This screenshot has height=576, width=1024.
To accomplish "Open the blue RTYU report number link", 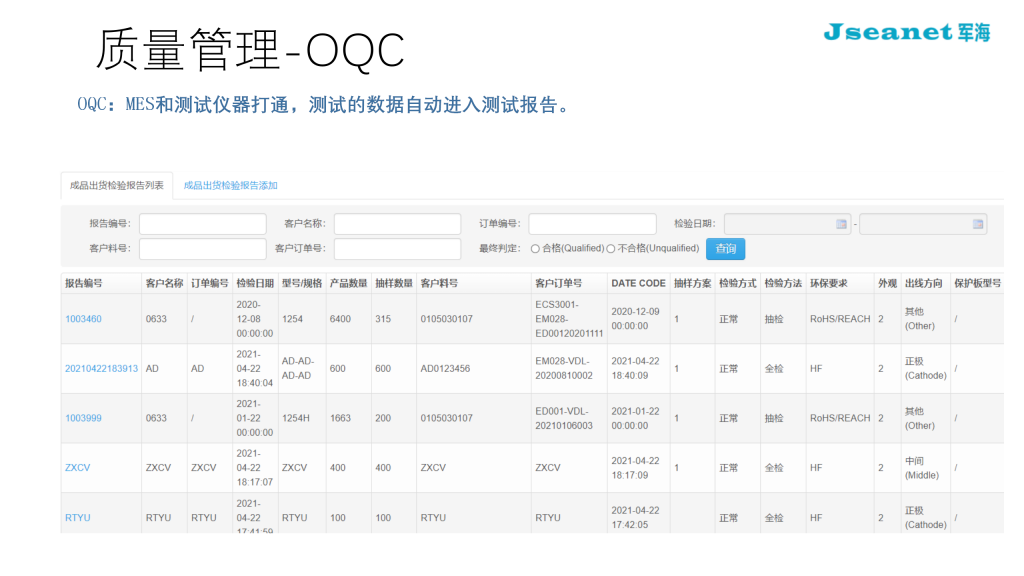I will [x=78, y=517].
